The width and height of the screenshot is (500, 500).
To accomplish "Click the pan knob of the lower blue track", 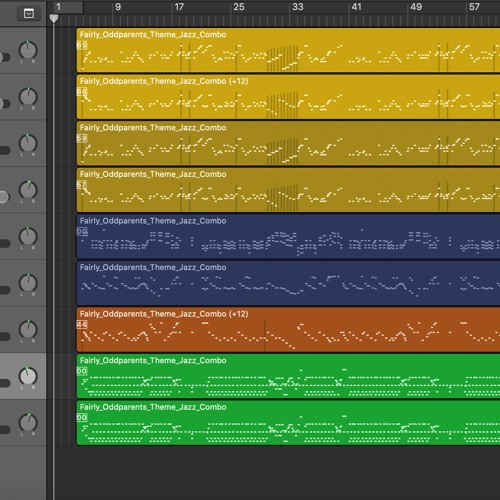I will click(28, 283).
